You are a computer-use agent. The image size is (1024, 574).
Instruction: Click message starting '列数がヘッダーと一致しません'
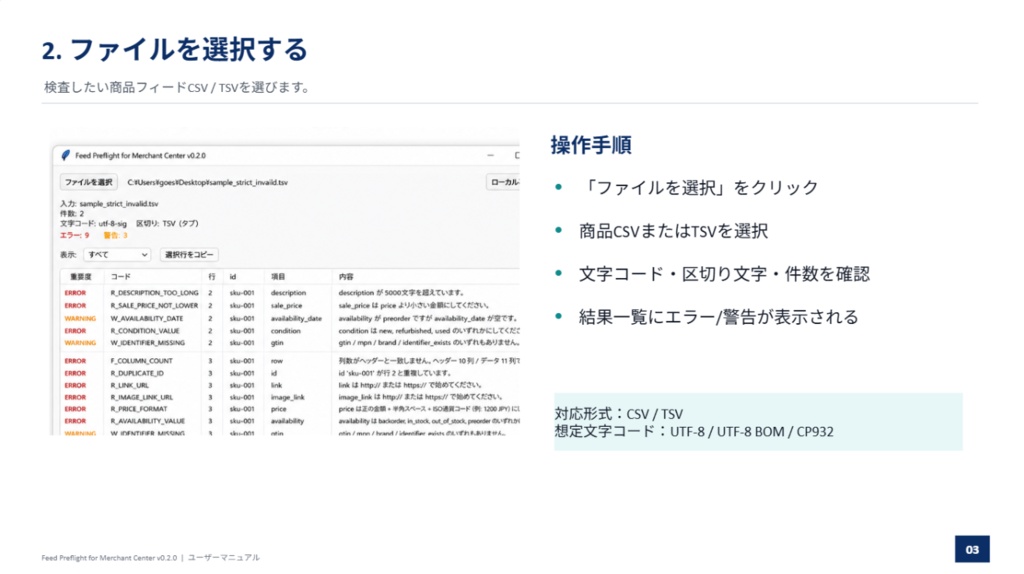[x=429, y=361]
